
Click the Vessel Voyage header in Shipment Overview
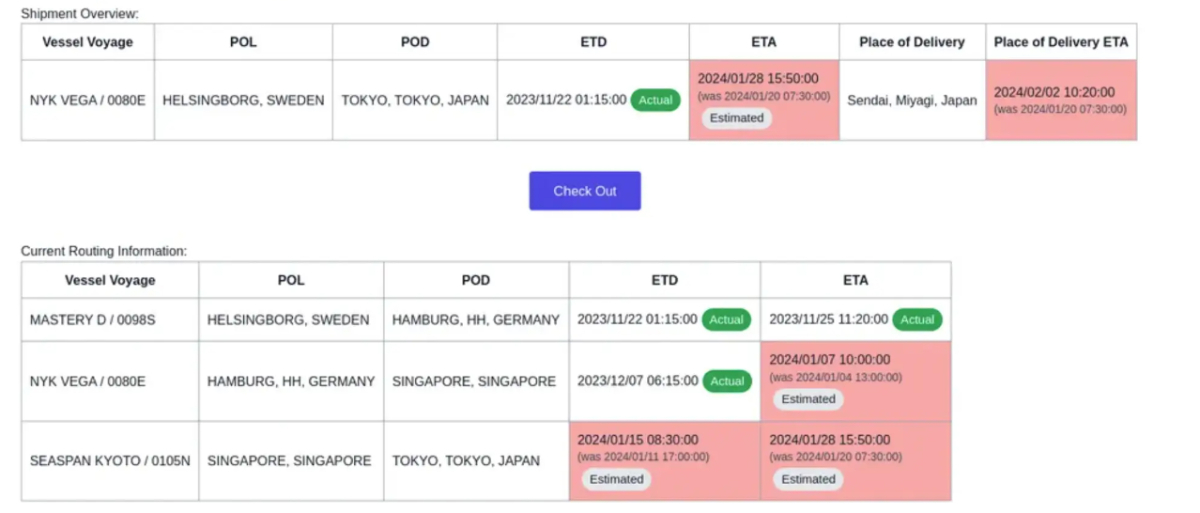click(x=88, y=42)
